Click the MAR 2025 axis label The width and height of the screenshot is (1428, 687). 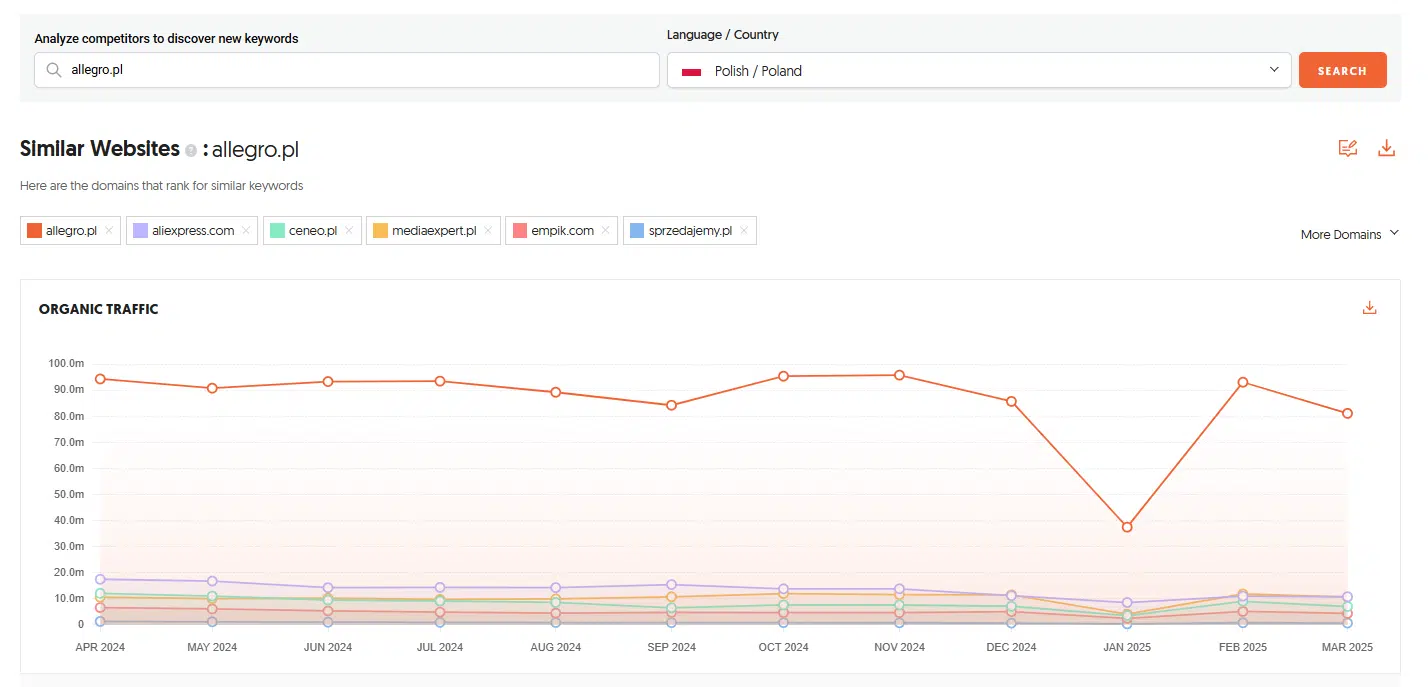(x=1348, y=647)
